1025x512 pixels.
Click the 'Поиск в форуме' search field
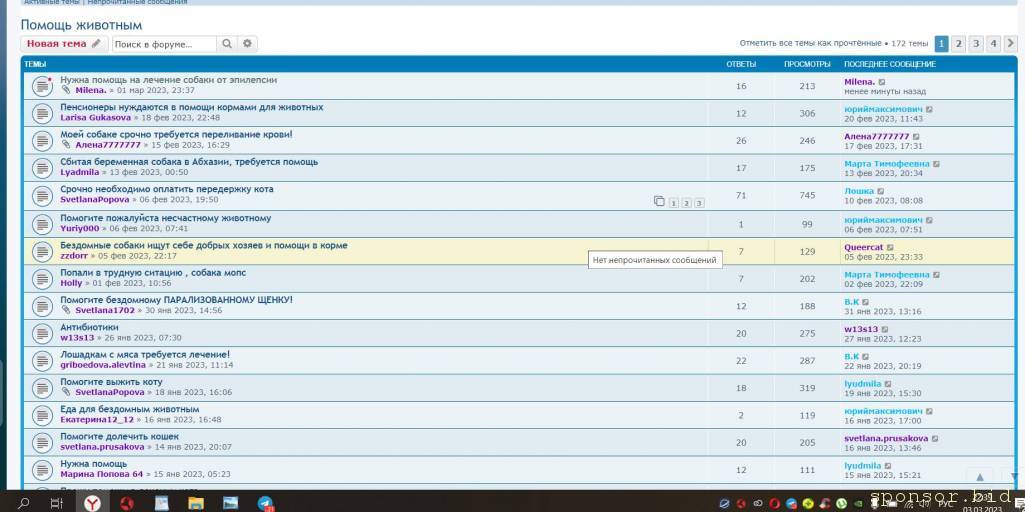pos(163,44)
